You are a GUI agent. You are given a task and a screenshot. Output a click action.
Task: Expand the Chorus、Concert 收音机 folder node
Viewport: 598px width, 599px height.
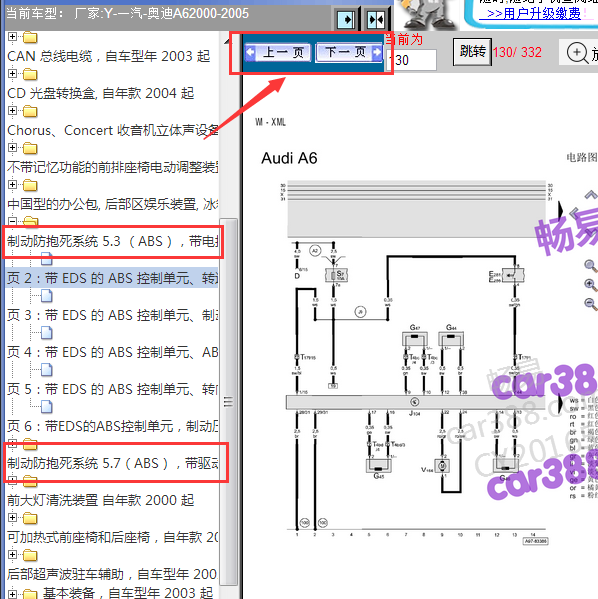pos(13,110)
